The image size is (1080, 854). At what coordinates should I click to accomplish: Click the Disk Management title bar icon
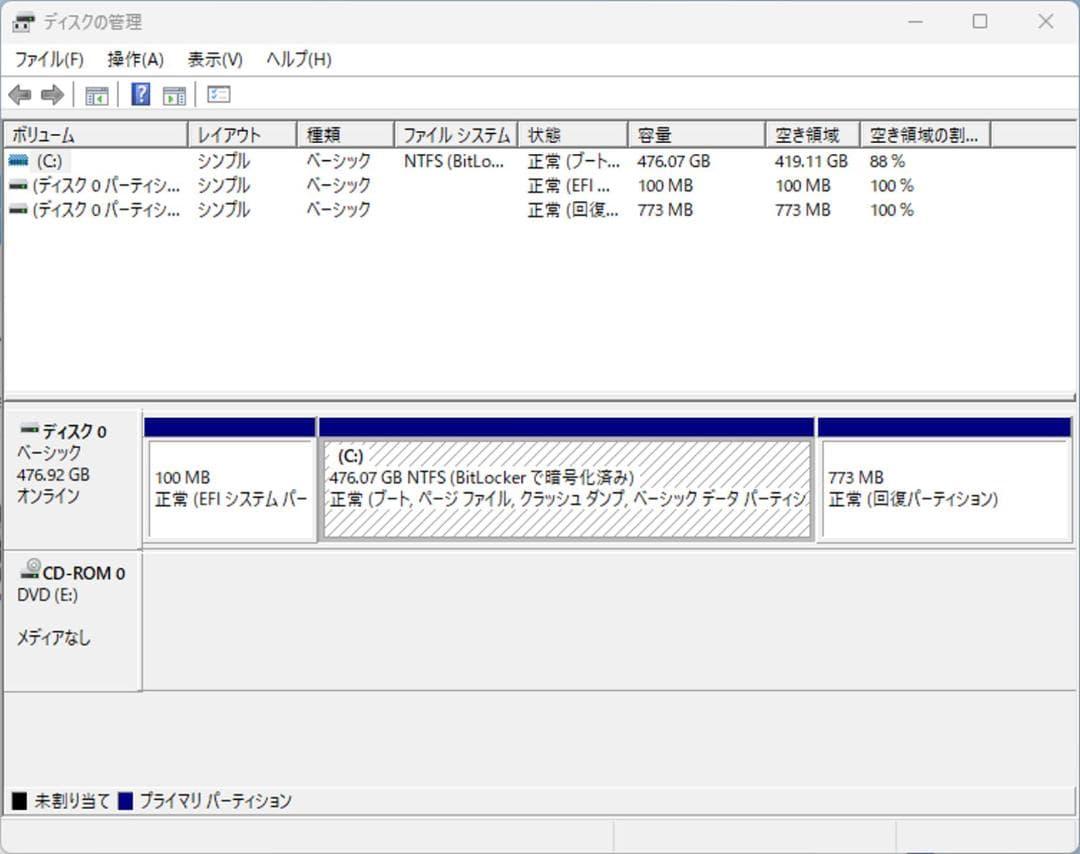[22, 21]
